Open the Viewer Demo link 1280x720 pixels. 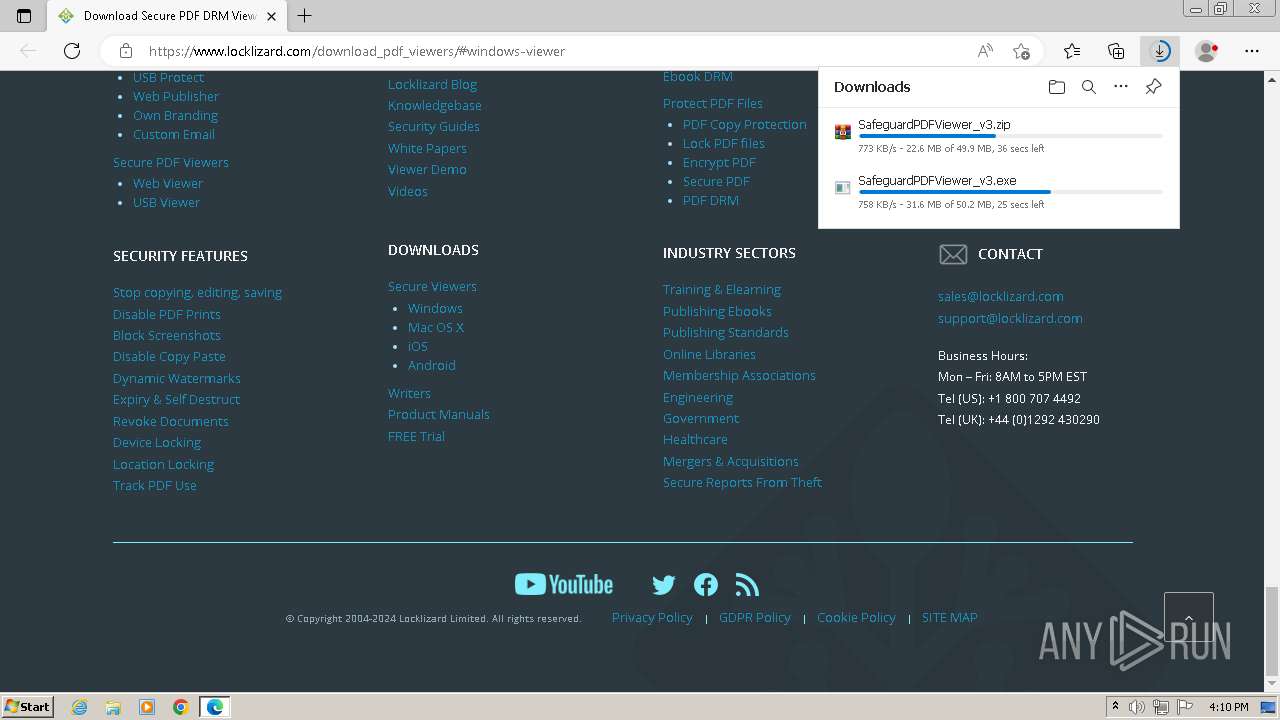(427, 169)
